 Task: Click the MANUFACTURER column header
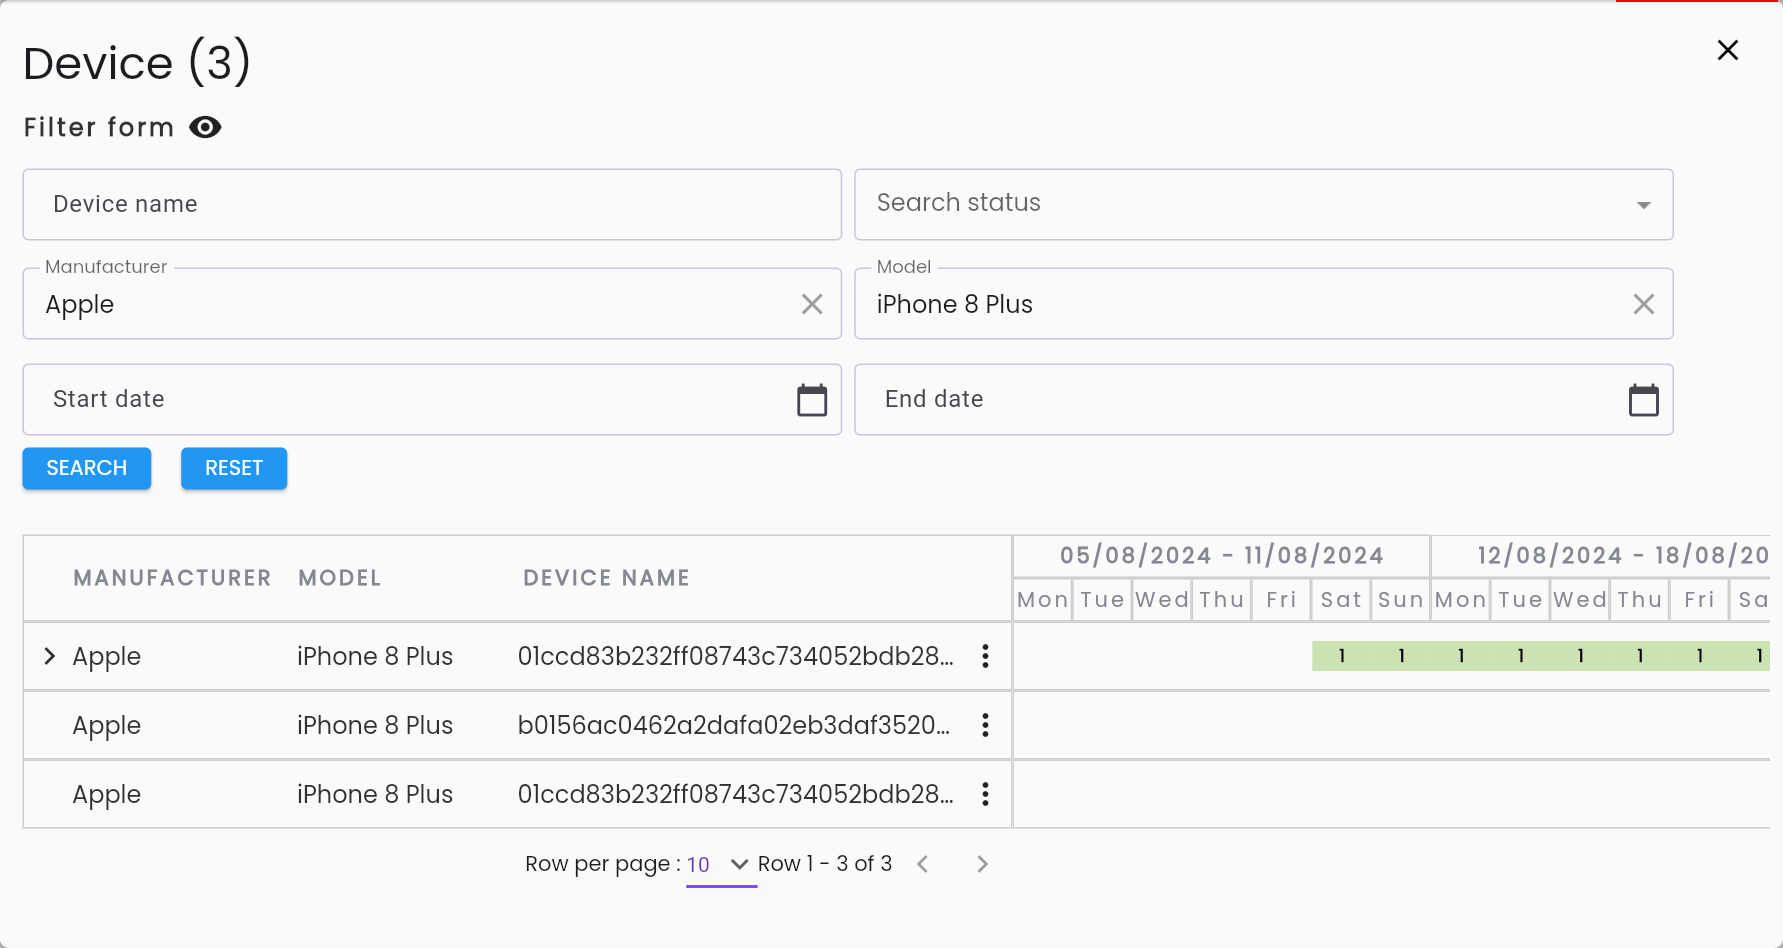point(172,578)
